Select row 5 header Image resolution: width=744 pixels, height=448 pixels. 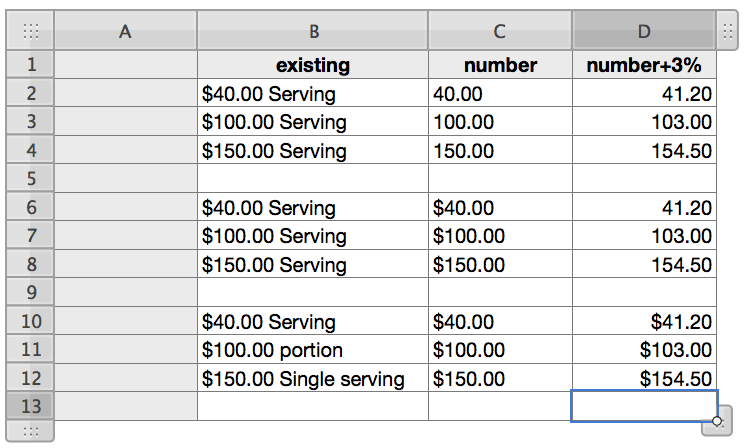(30, 179)
